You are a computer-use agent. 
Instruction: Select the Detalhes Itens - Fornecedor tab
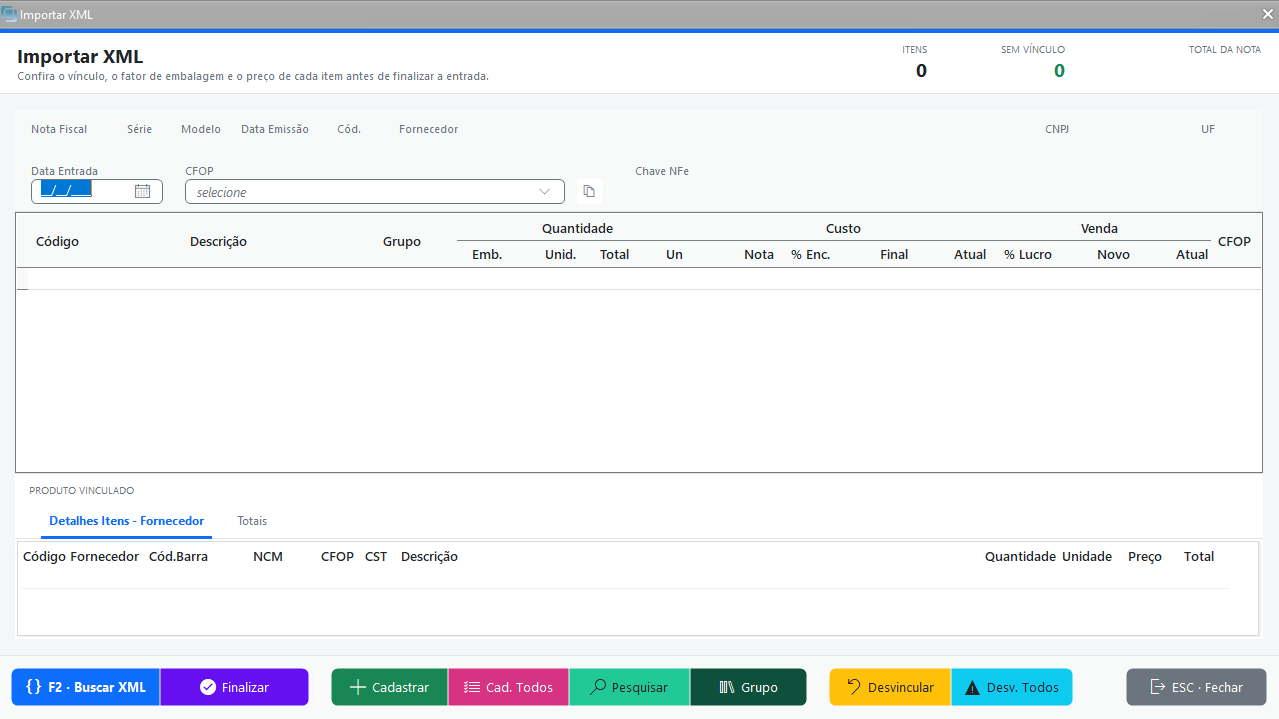(x=126, y=521)
